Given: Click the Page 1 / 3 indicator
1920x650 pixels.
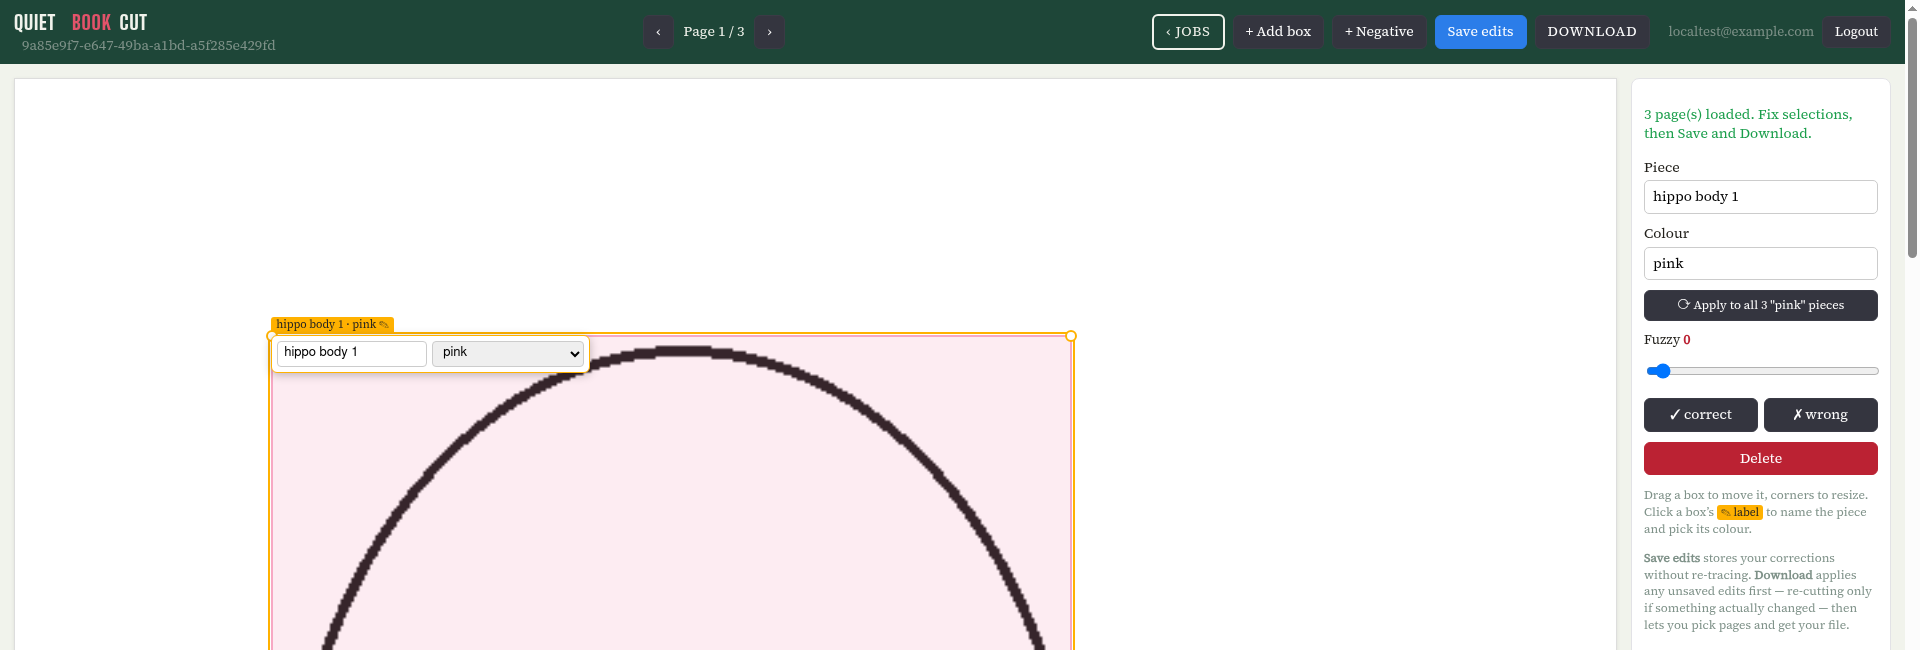Looking at the screenshot, I should [714, 32].
